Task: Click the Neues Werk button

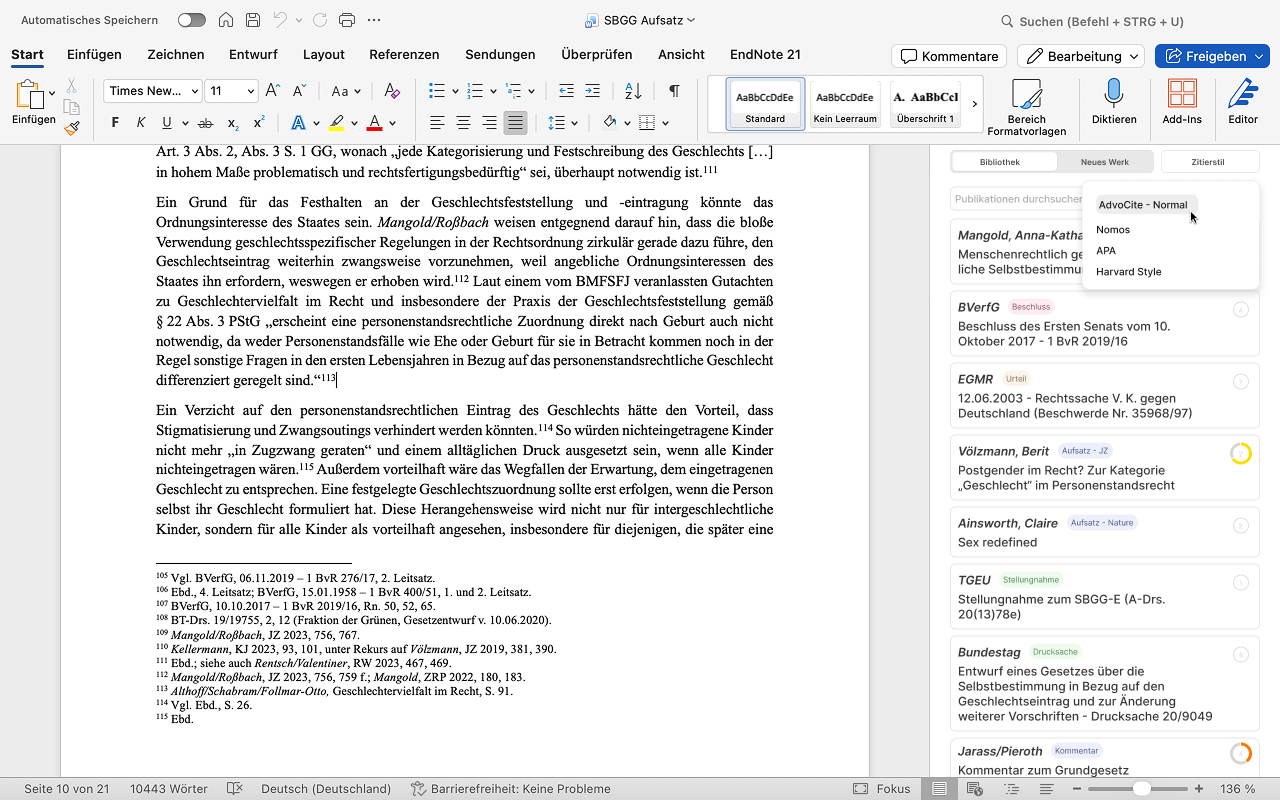Action: coord(1104,161)
